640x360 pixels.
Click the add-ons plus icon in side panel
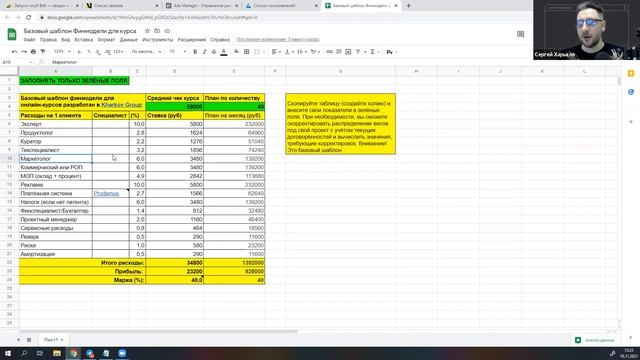(631, 122)
